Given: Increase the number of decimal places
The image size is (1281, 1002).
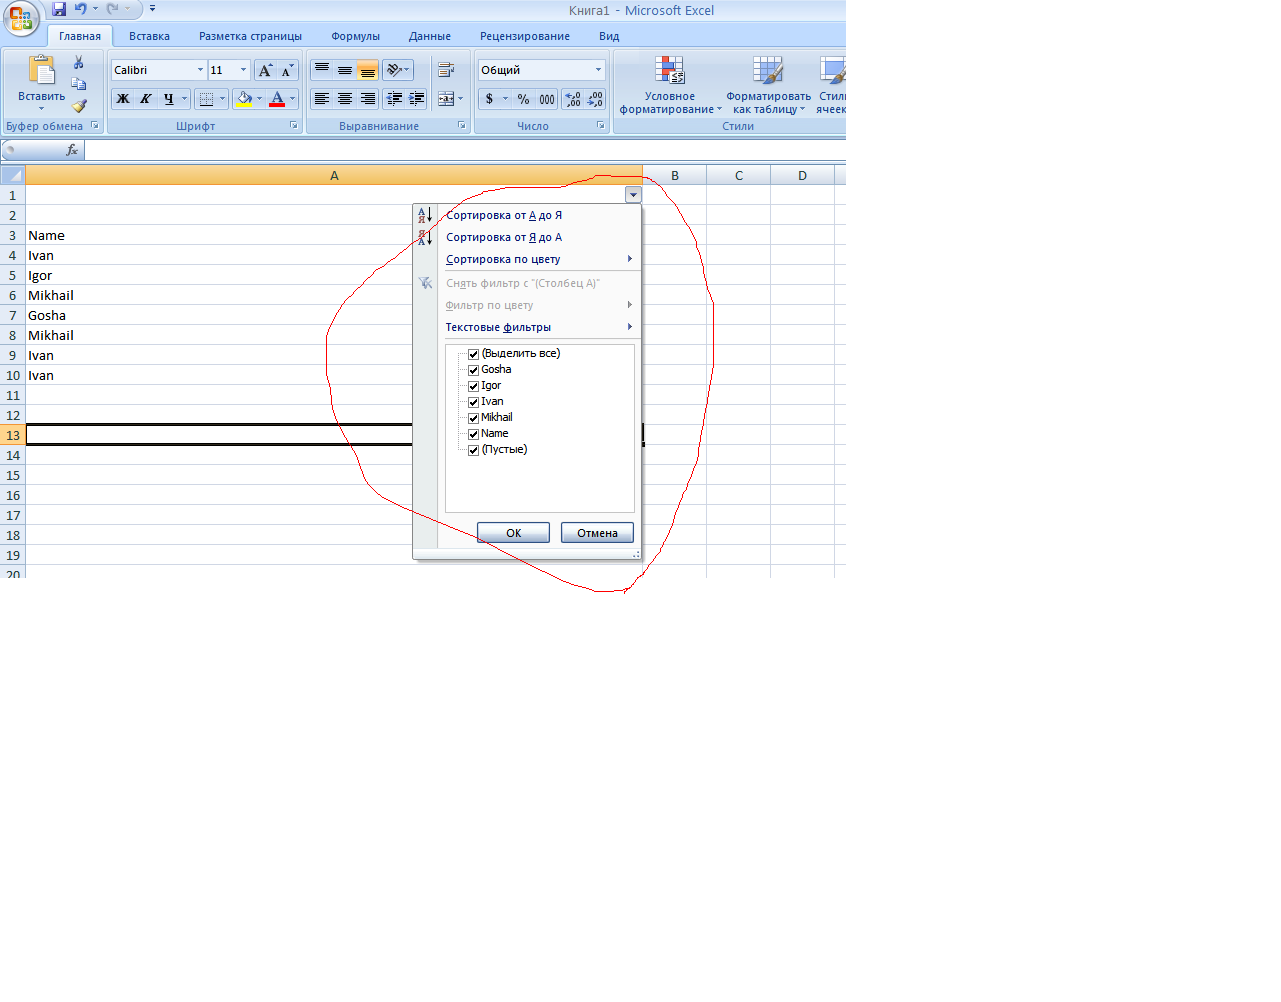Looking at the screenshot, I should (x=573, y=99).
